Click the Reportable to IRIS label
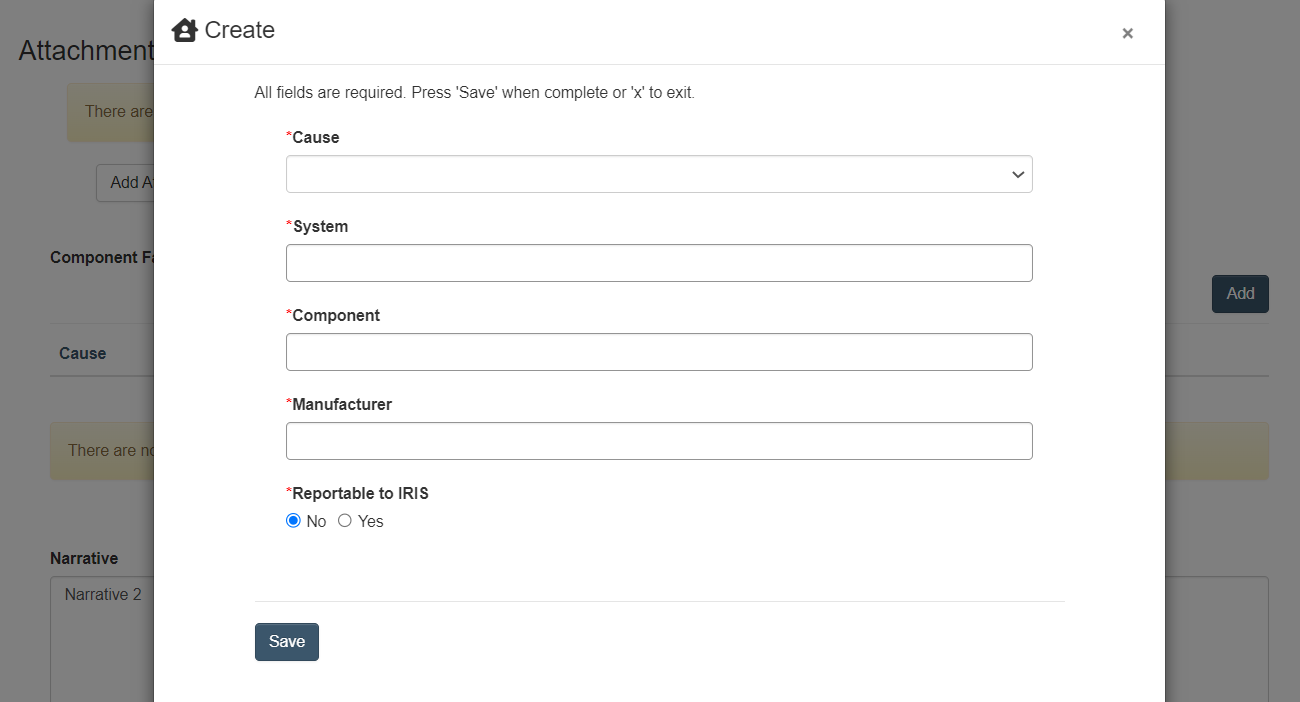Image resolution: width=1300 pixels, height=702 pixels. pyautogui.click(x=360, y=494)
